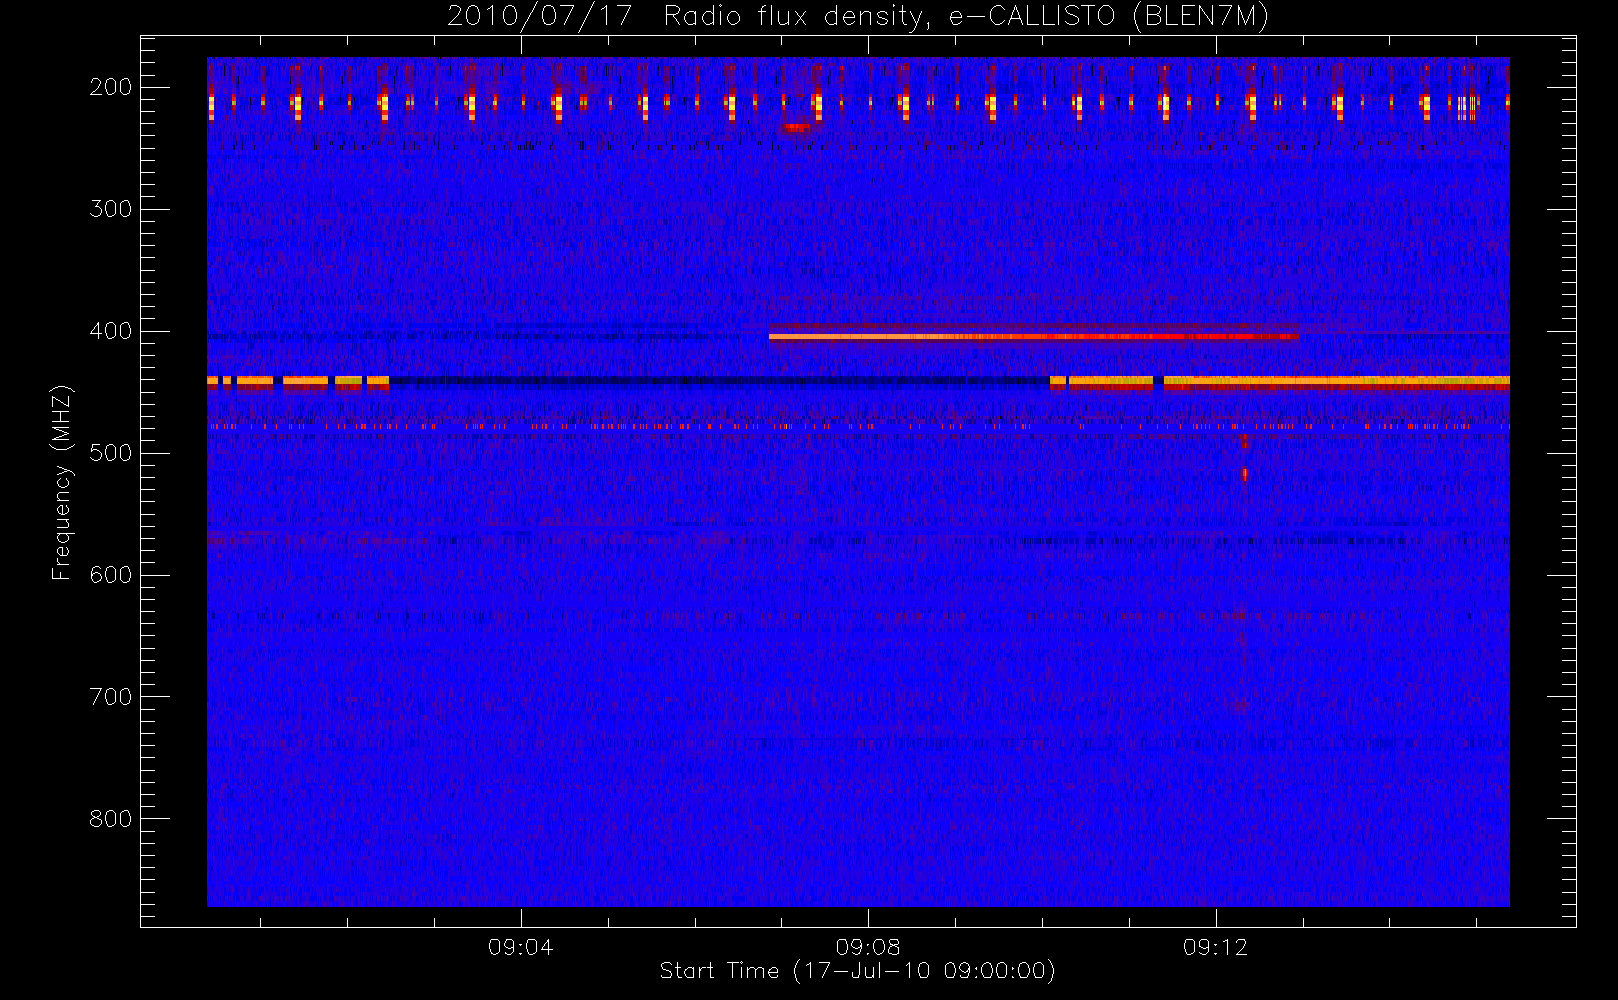
Task: Click the 'Frequency (MHz)' axis label
Action: coord(62,482)
